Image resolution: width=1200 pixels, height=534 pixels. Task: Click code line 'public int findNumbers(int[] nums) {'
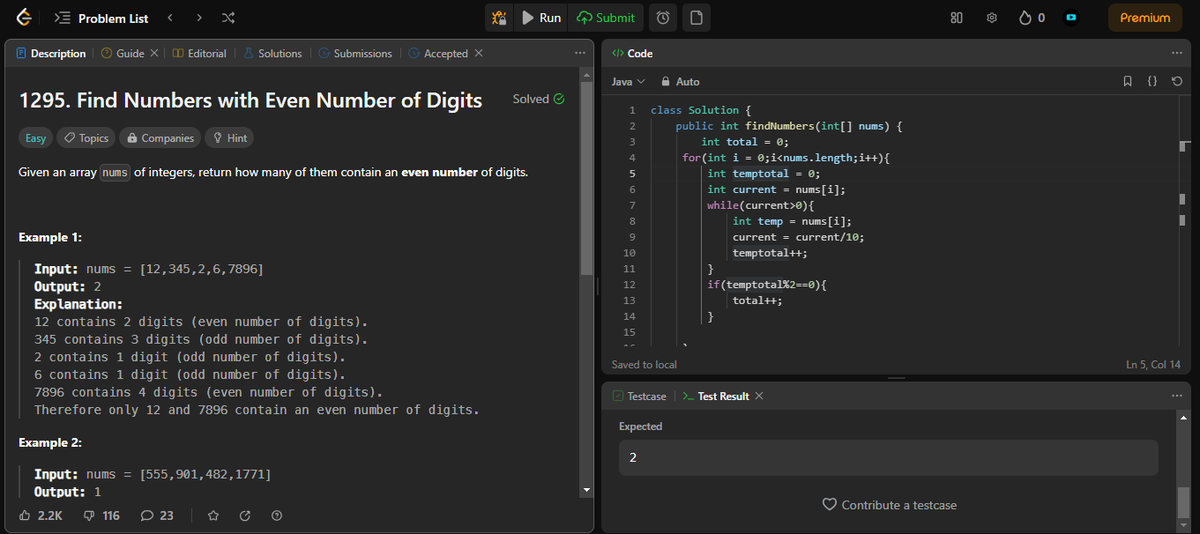point(789,126)
